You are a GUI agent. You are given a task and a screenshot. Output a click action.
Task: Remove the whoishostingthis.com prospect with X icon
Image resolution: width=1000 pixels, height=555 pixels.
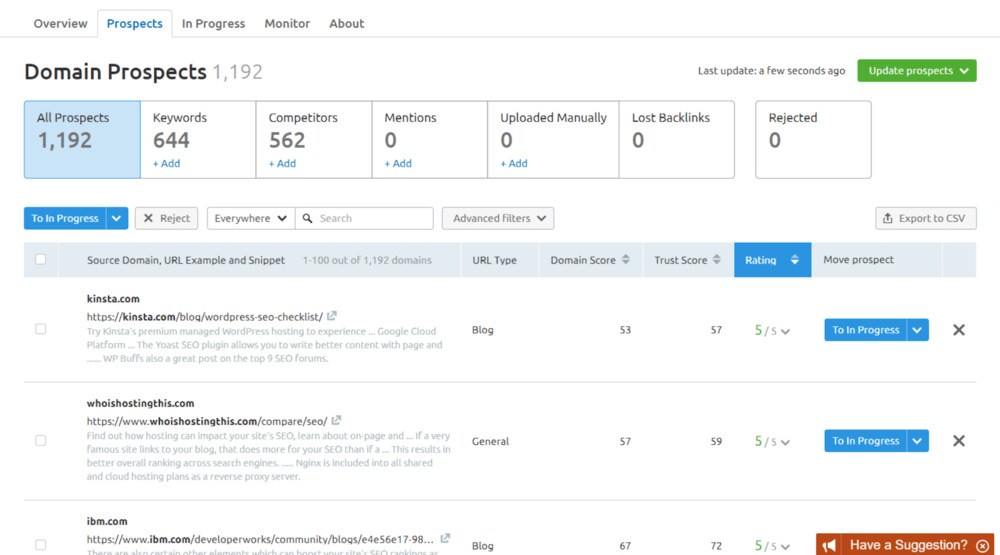pos(959,441)
